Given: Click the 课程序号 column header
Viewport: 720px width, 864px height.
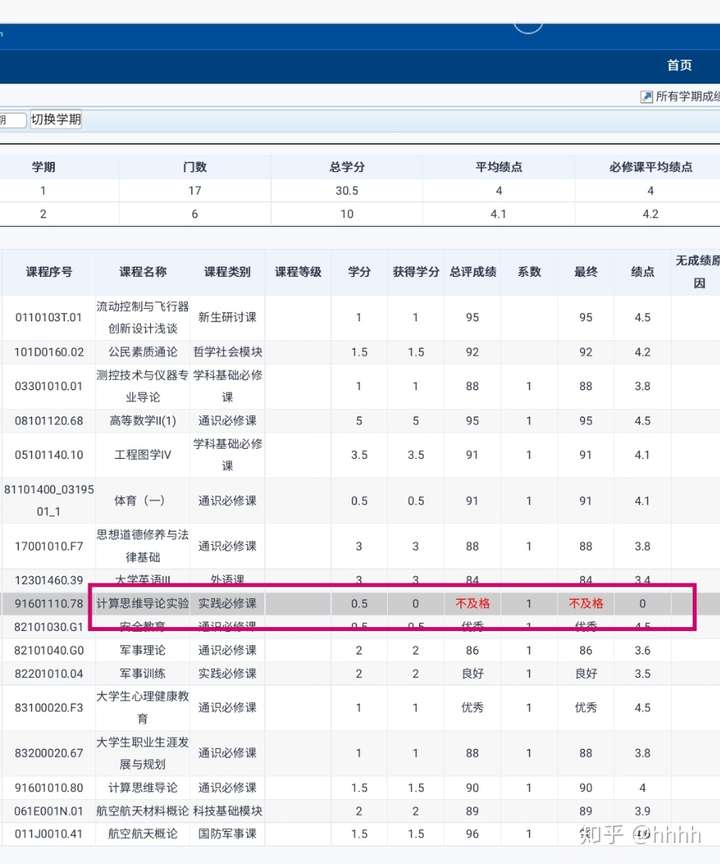Looking at the screenshot, I should pyautogui.click(x=48, y=272).
